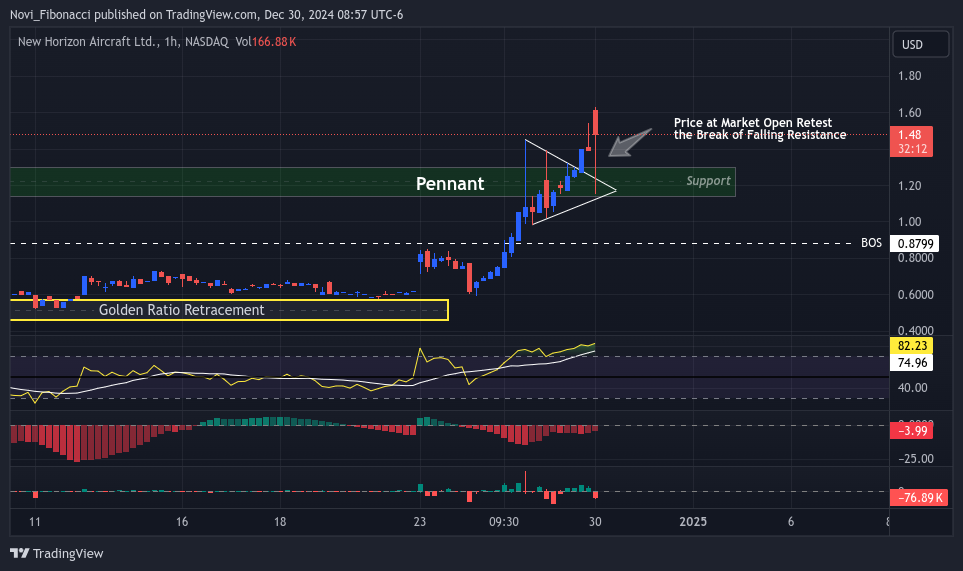Screen dimensions: 963x571
Task: Select the 'Golden Ratio Retracement' label
Action: click(x=181, y=310)
